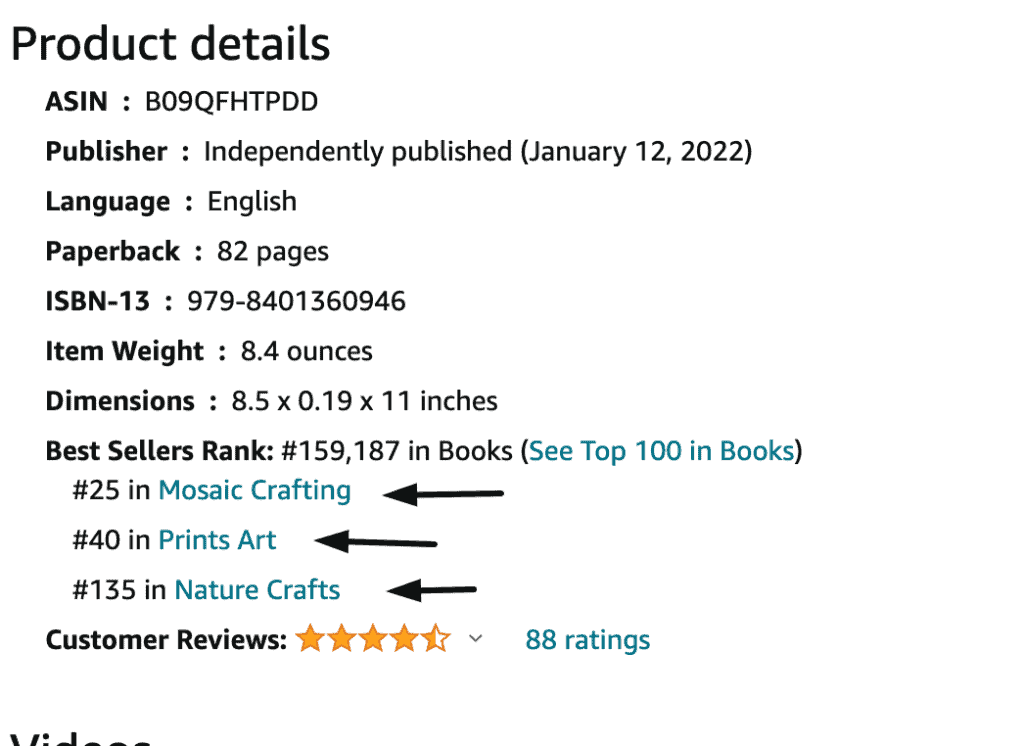Expand the customer reviews rating chevron

pos(476,638)
